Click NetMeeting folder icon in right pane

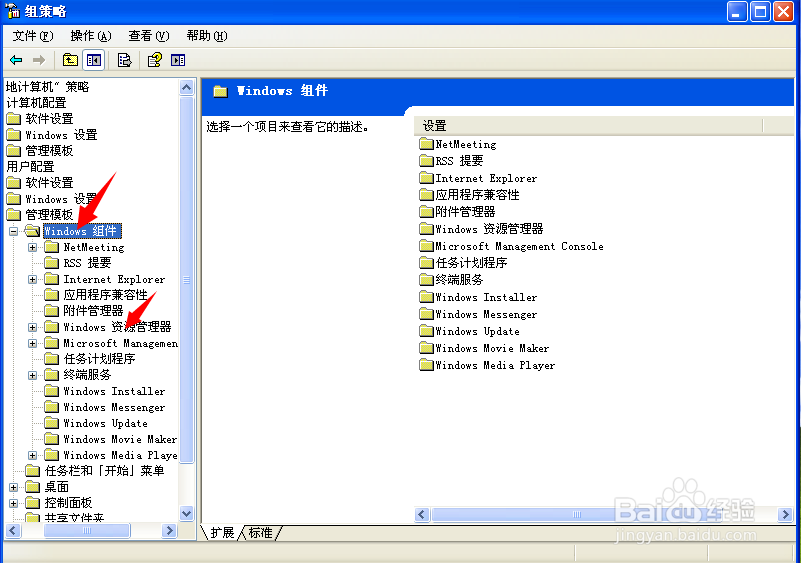426,144
